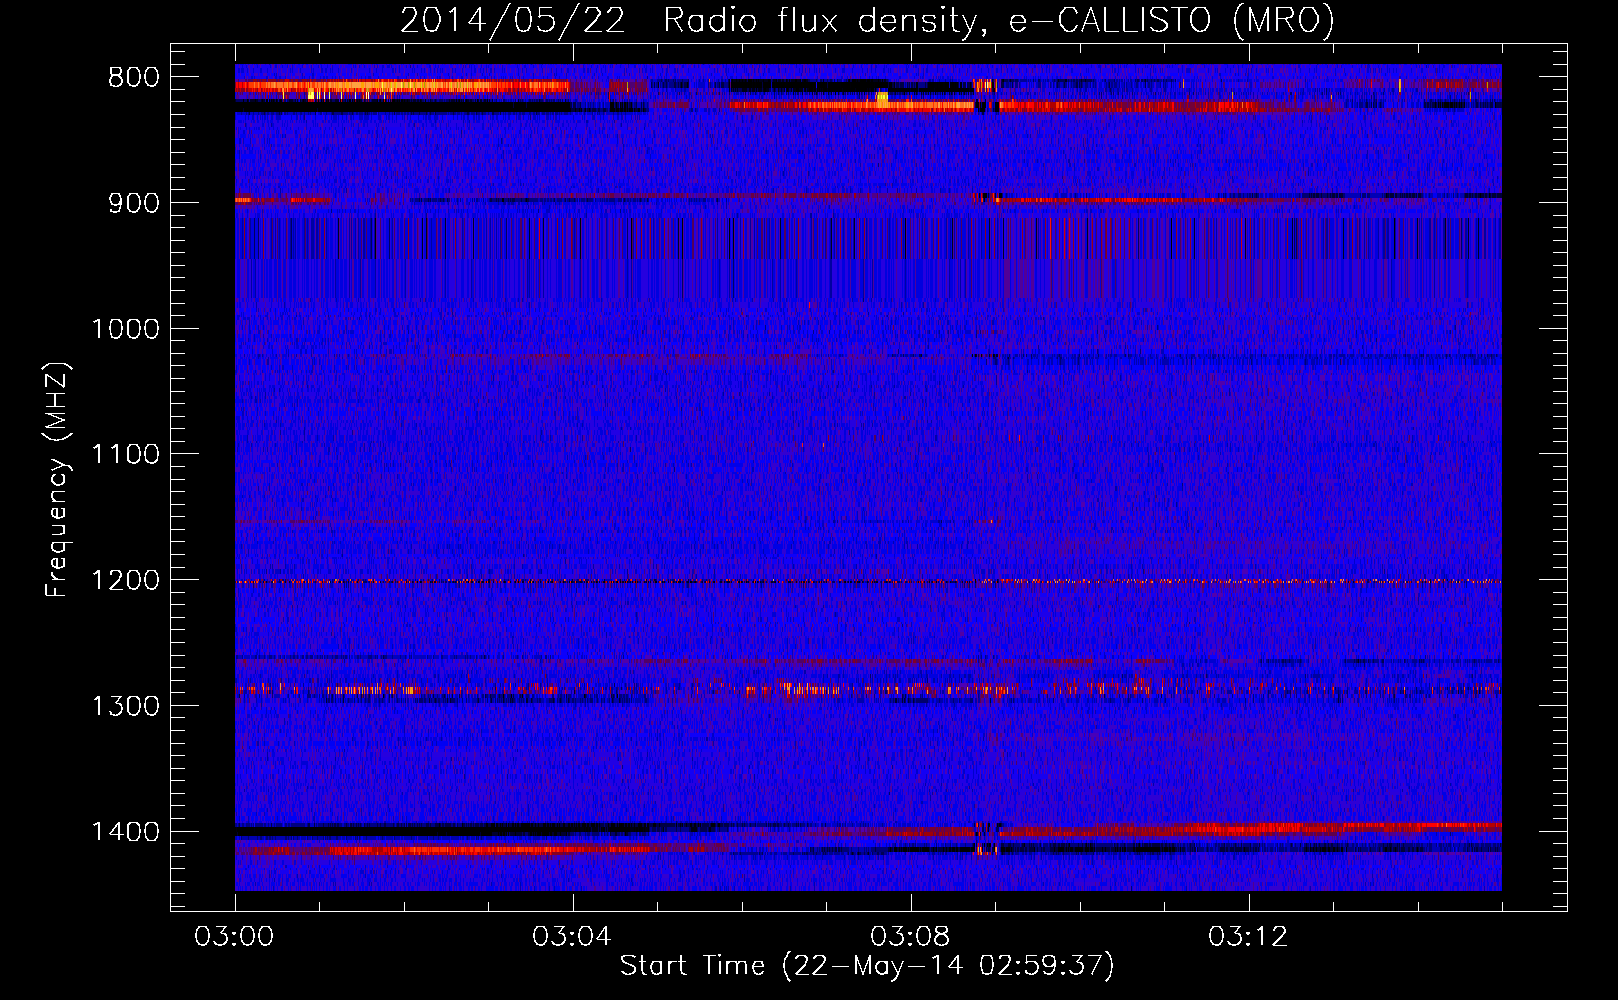Click the '03:00' time axis label
Screen dimensions: 1618x1000
click(x=234, y=937)
